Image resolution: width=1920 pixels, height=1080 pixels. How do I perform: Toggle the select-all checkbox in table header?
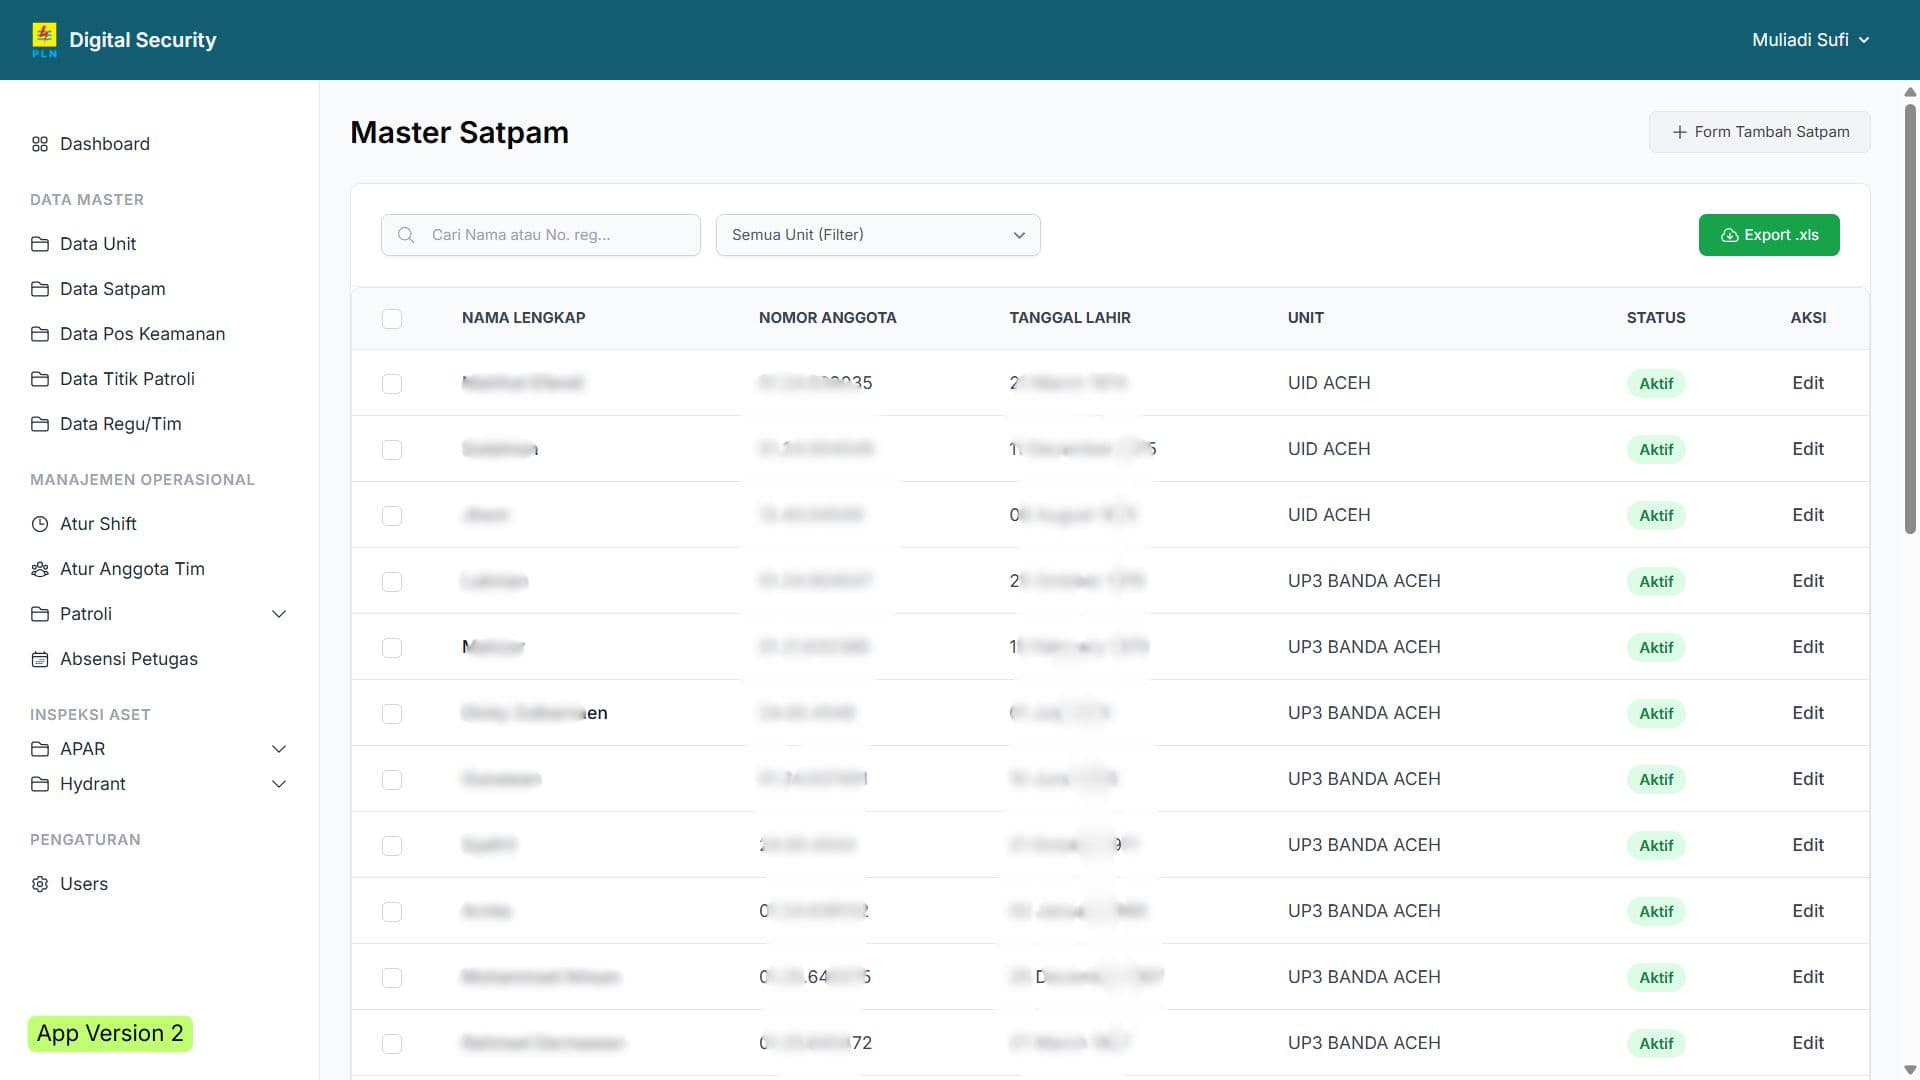click(392, 319)
